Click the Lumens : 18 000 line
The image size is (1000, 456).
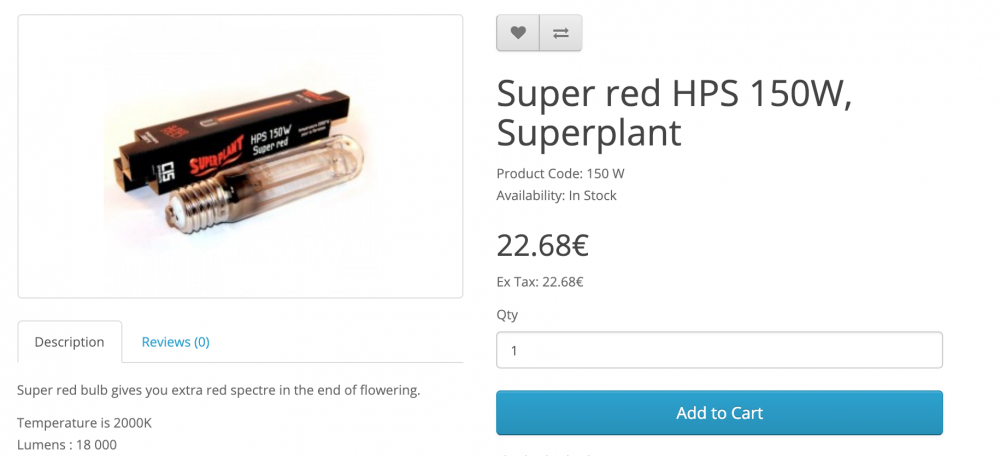click(x=67, y=445)
